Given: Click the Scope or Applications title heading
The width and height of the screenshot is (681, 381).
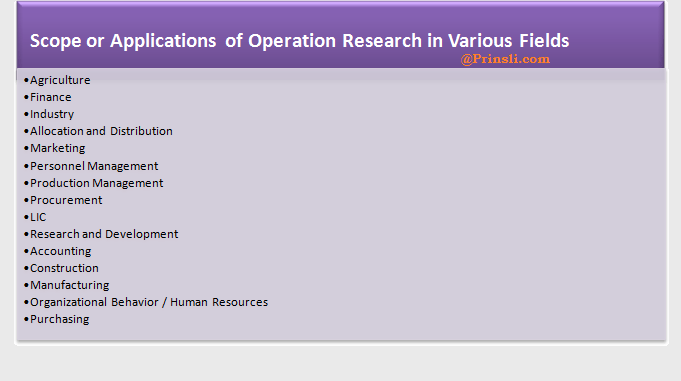Looking at the screenshot, I should (x=299, y=41).
